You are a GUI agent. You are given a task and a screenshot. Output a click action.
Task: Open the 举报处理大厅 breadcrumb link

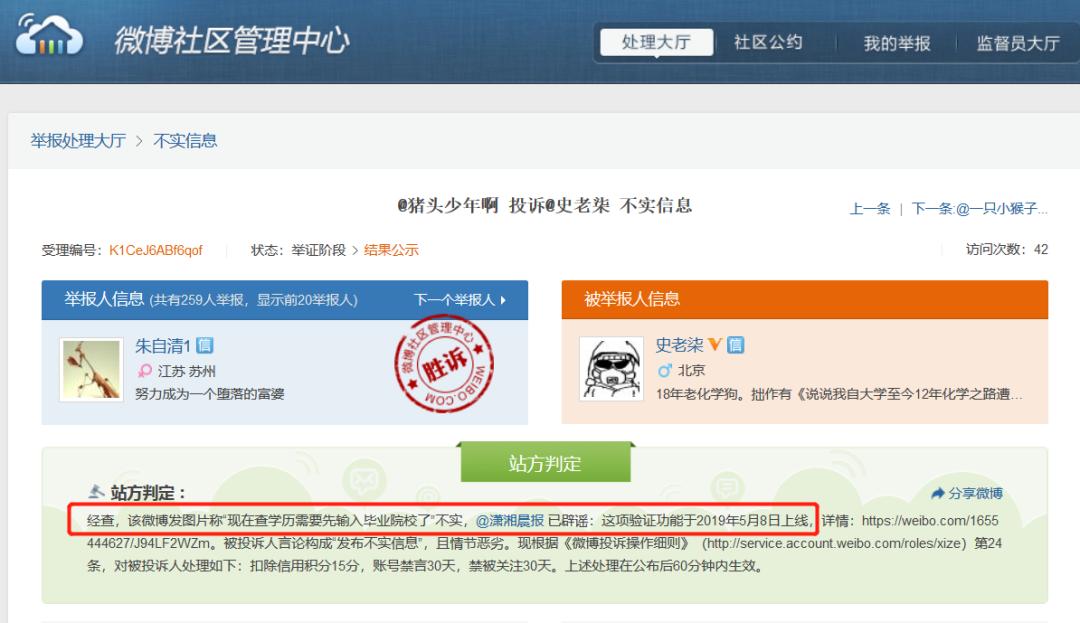pyautogui.click(x=78, y=141)
